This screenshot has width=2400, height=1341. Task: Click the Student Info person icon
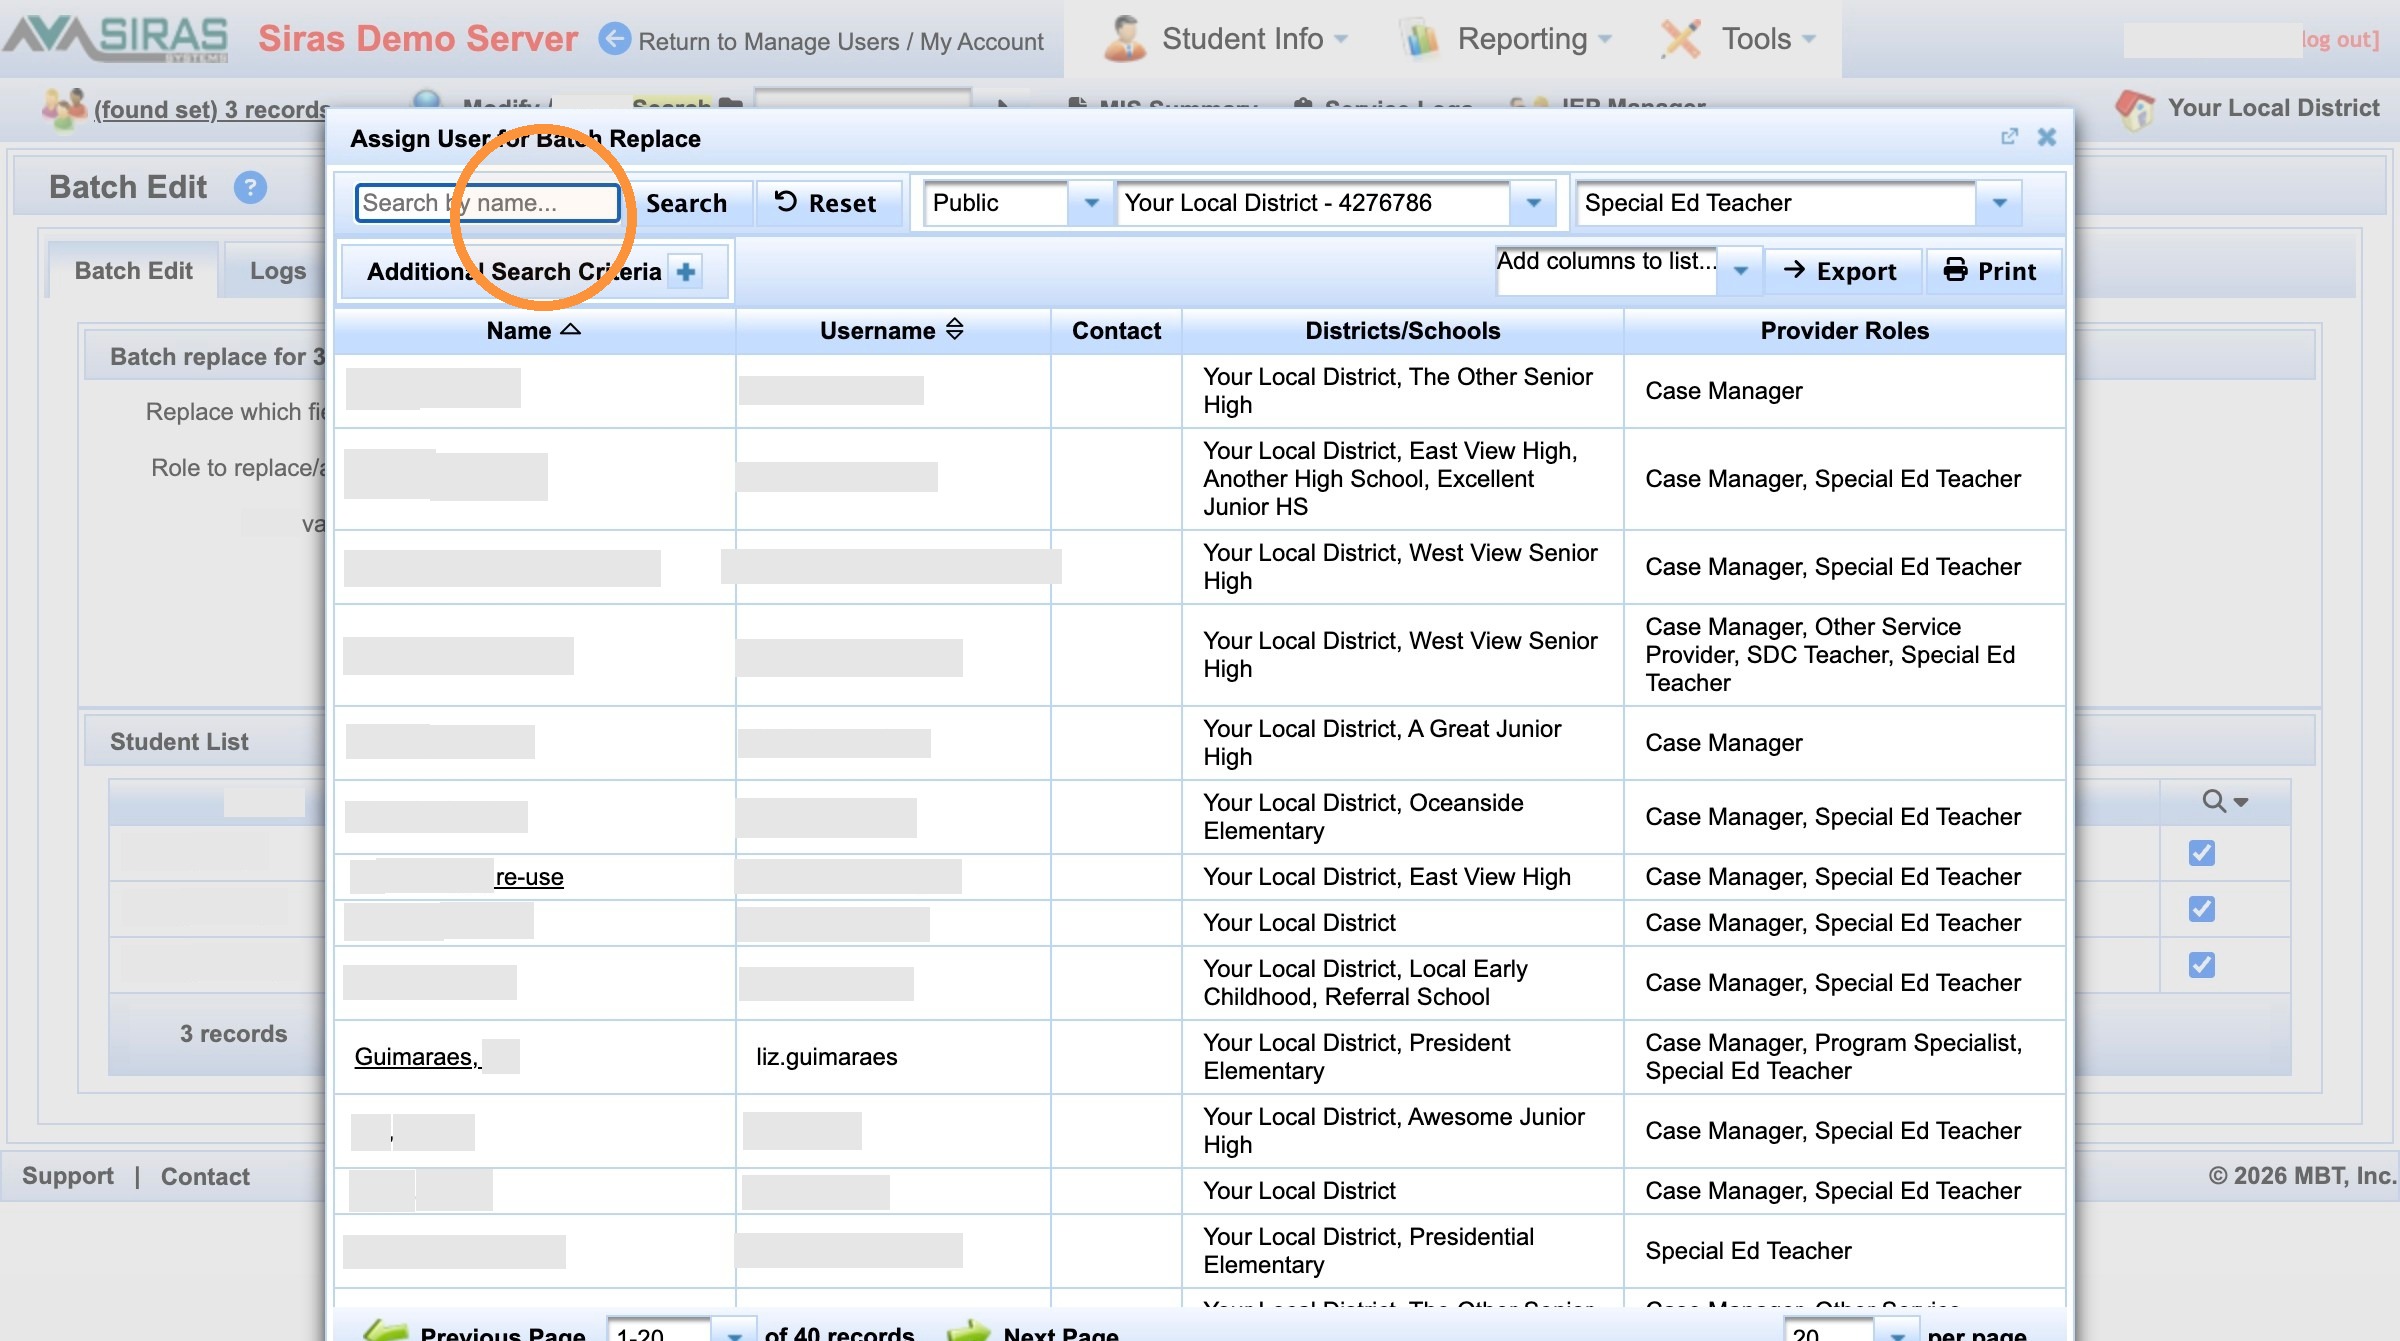click(1126, 39)
